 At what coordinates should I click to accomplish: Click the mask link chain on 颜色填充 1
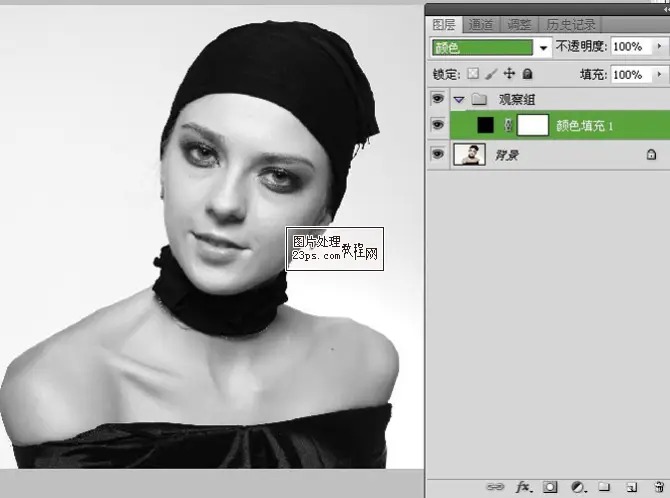(508, 125)
